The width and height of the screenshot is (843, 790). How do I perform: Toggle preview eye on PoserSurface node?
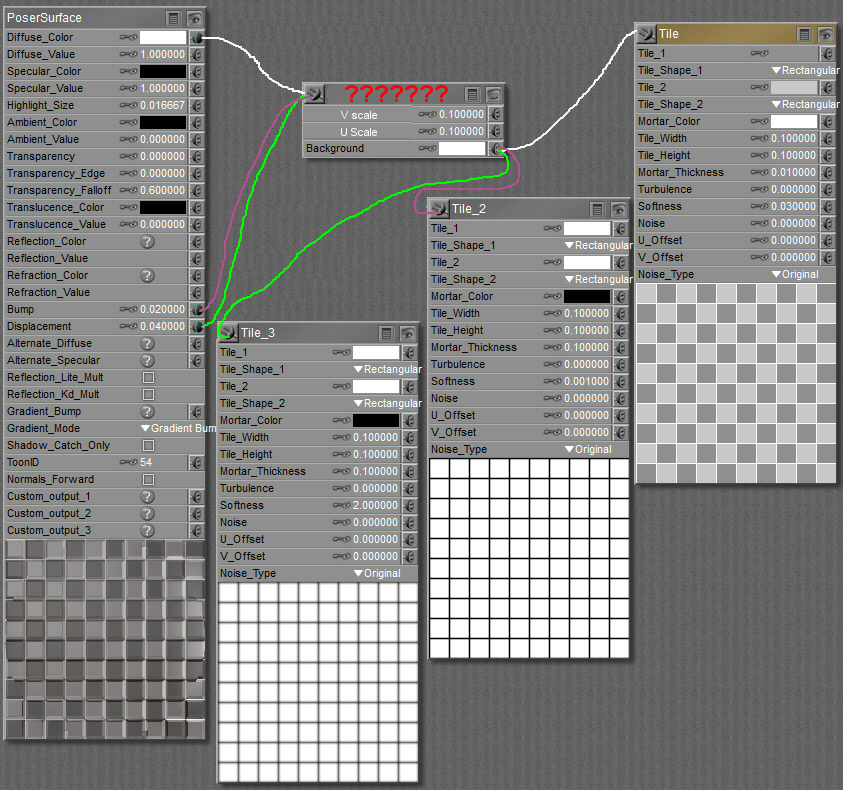195,19
